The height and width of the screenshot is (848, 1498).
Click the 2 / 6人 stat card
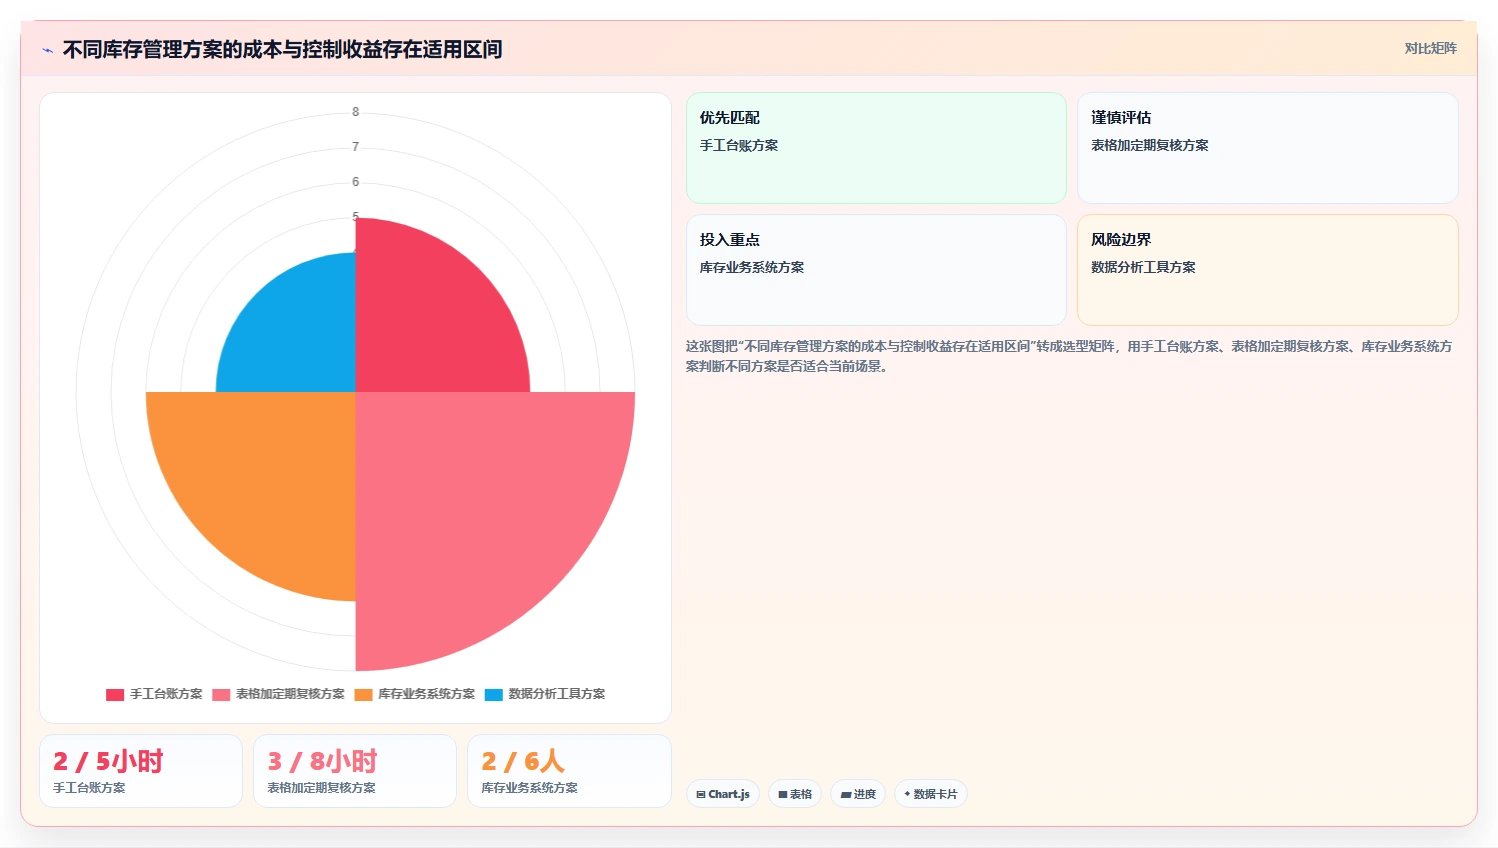click(x=569, y=771)
